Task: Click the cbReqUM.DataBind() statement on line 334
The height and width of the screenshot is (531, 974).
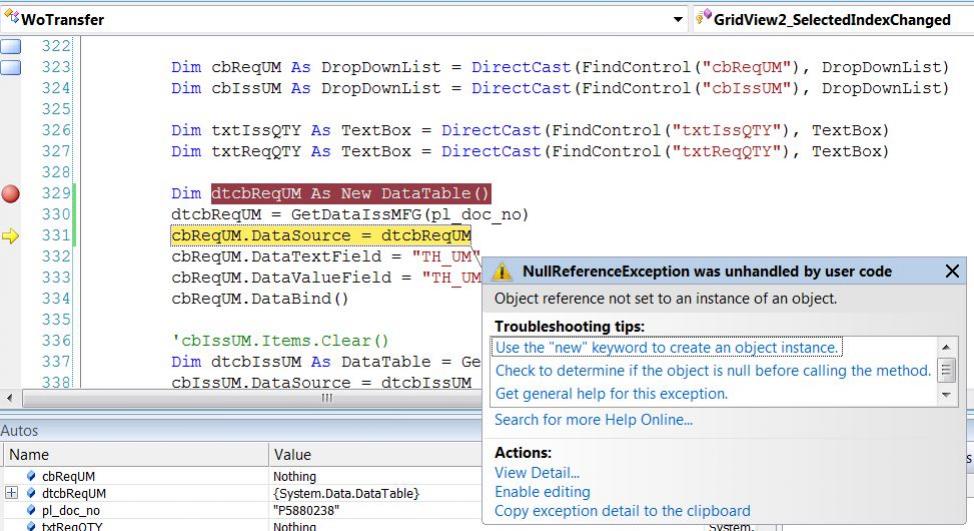Action: click(x=260, y=299)
